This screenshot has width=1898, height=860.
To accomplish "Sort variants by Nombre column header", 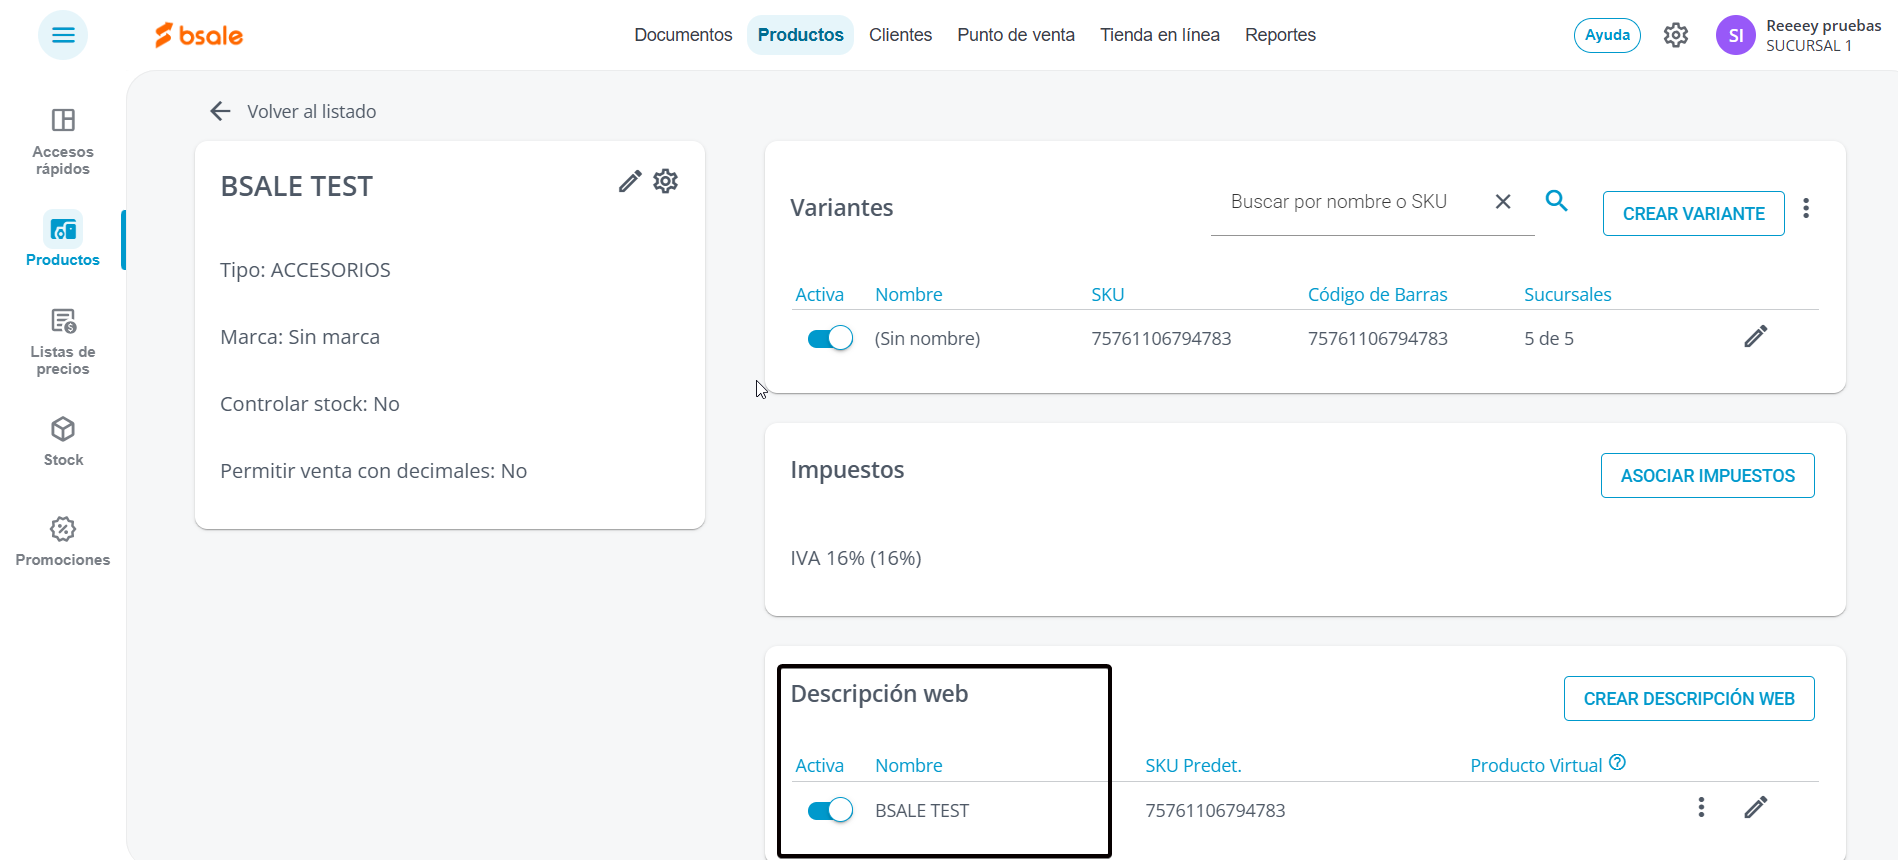I will [909, 295].
